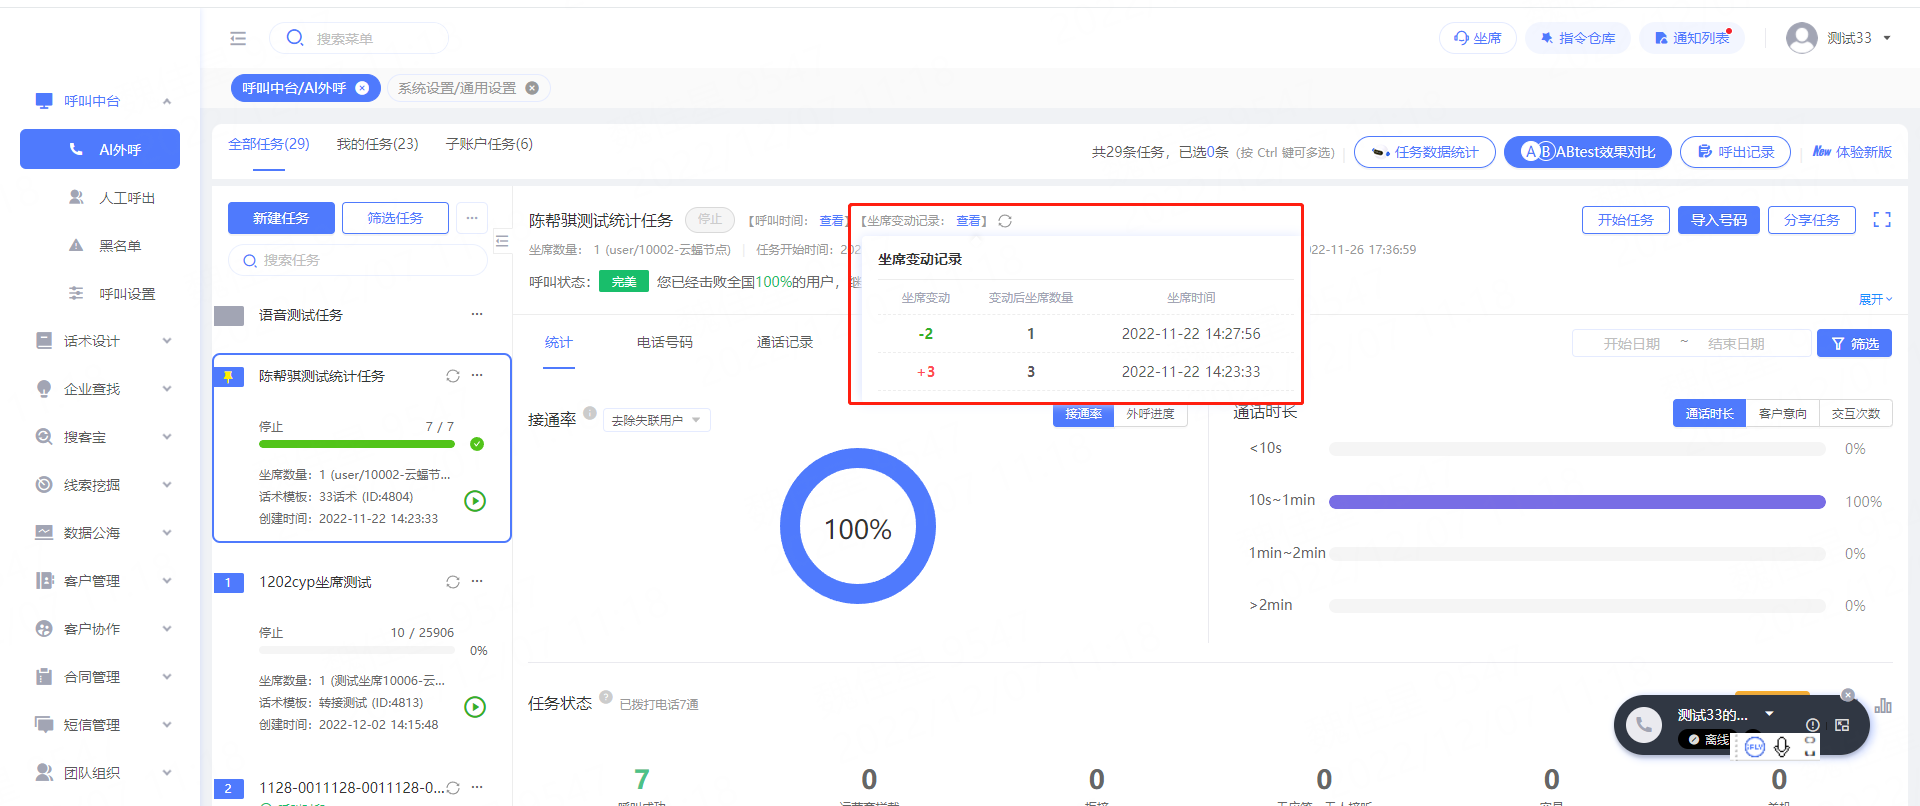This screenshot has height=806, width=1920.
Task: Close the 系统设置/通用设置 tab
Action: coord(532,88)
